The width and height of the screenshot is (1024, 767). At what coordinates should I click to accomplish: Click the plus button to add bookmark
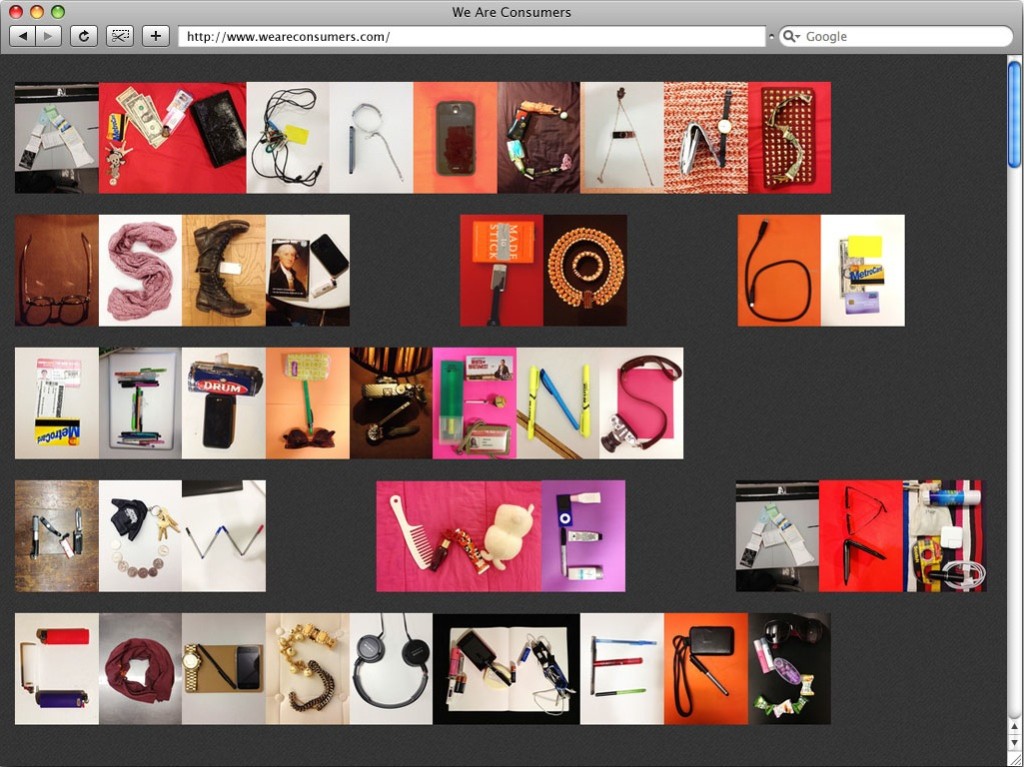click(x=155, y=36)
